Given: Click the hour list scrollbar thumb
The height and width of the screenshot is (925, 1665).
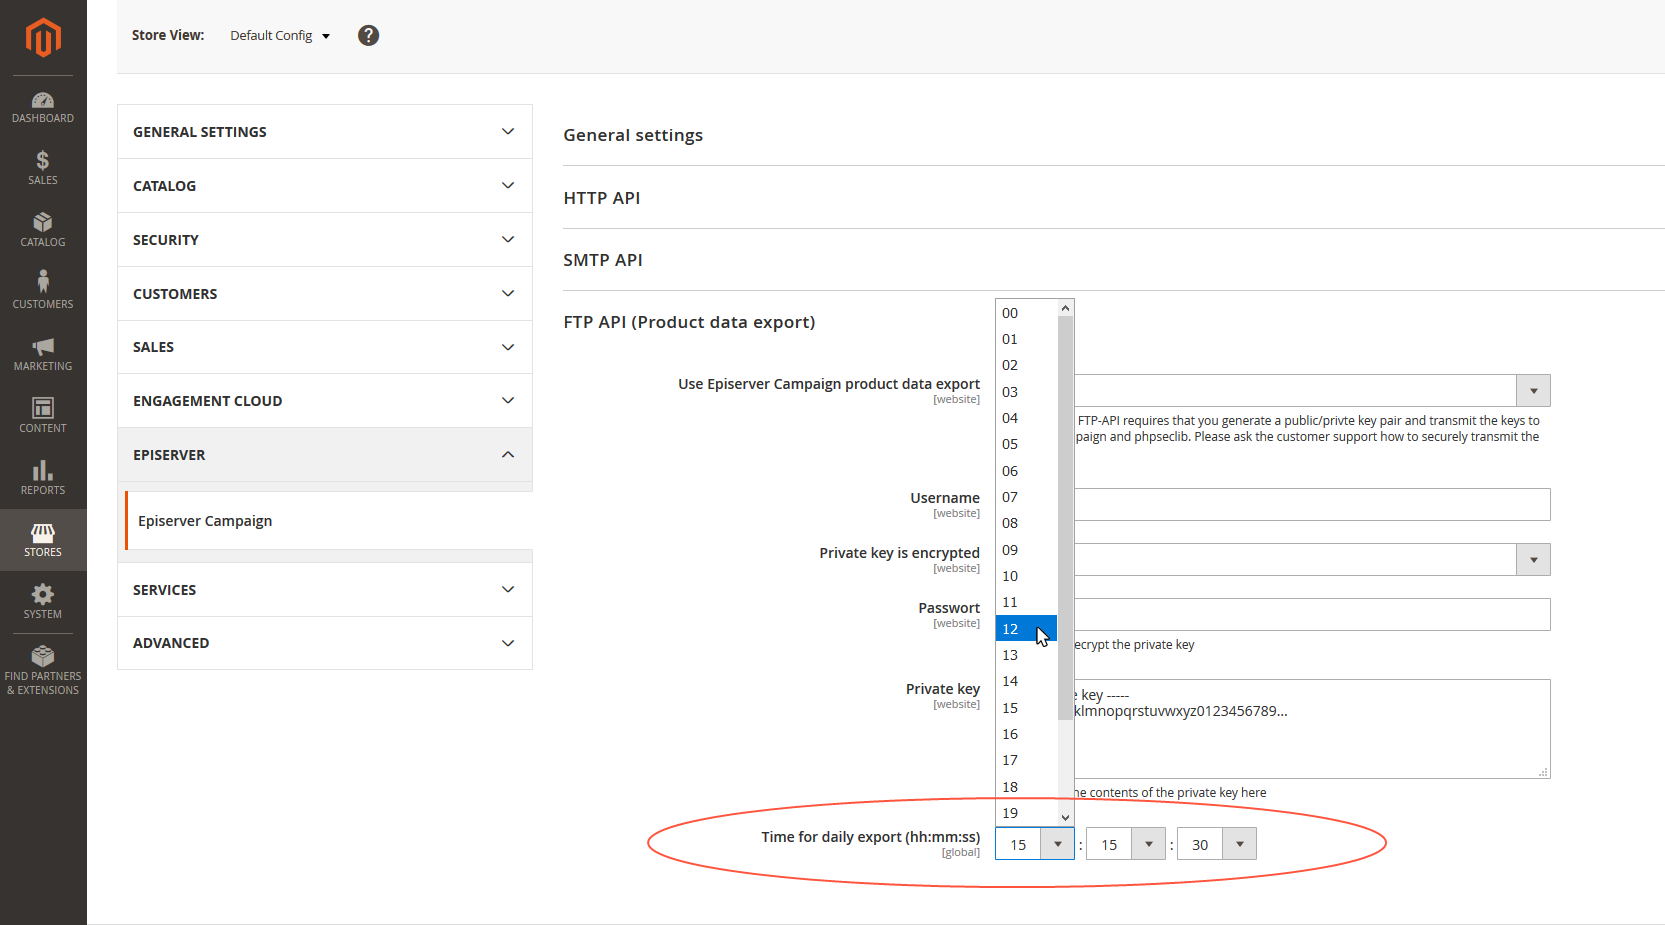Looking at the screenshot, I should pyautogui.click(x=1066, y=518).
